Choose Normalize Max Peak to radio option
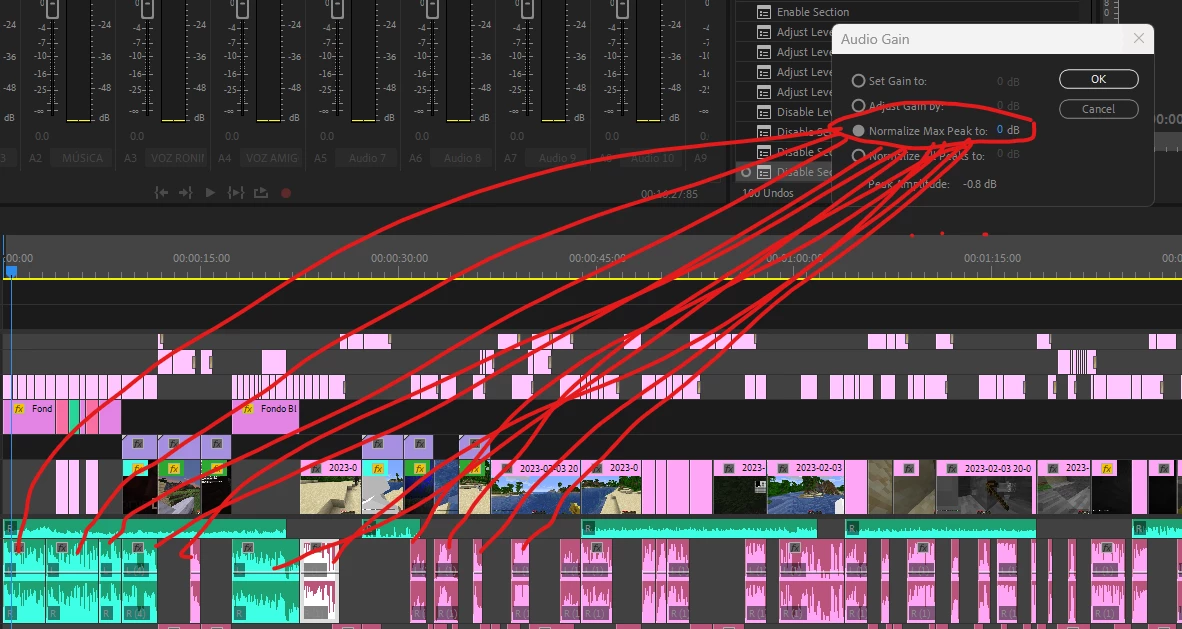Screen dimensions: 1182x629 coord(858,130)
